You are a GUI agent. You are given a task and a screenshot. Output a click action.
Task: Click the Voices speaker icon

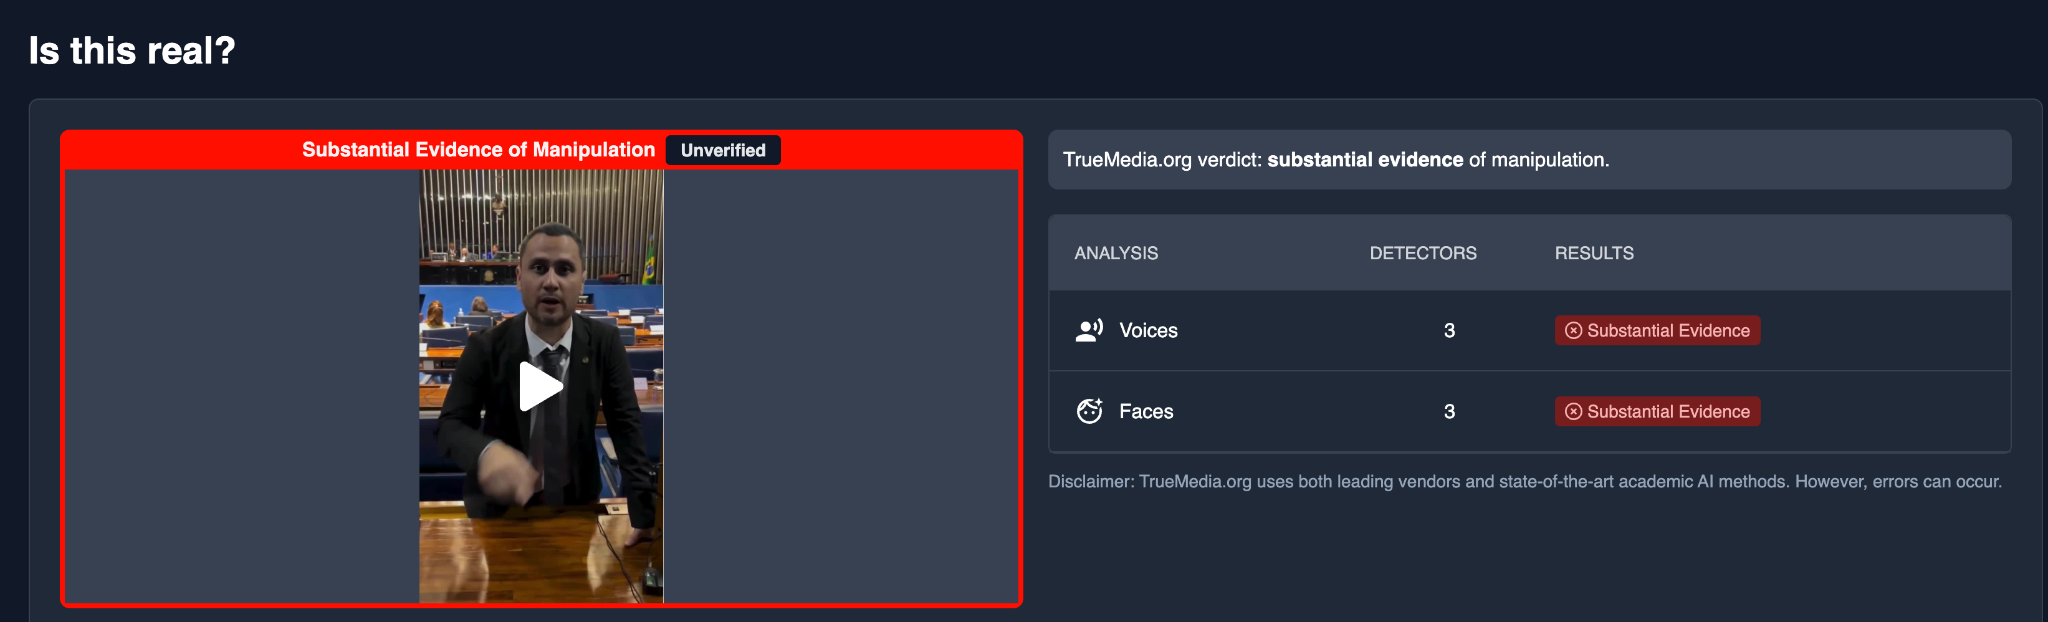tap(1089, 330)
